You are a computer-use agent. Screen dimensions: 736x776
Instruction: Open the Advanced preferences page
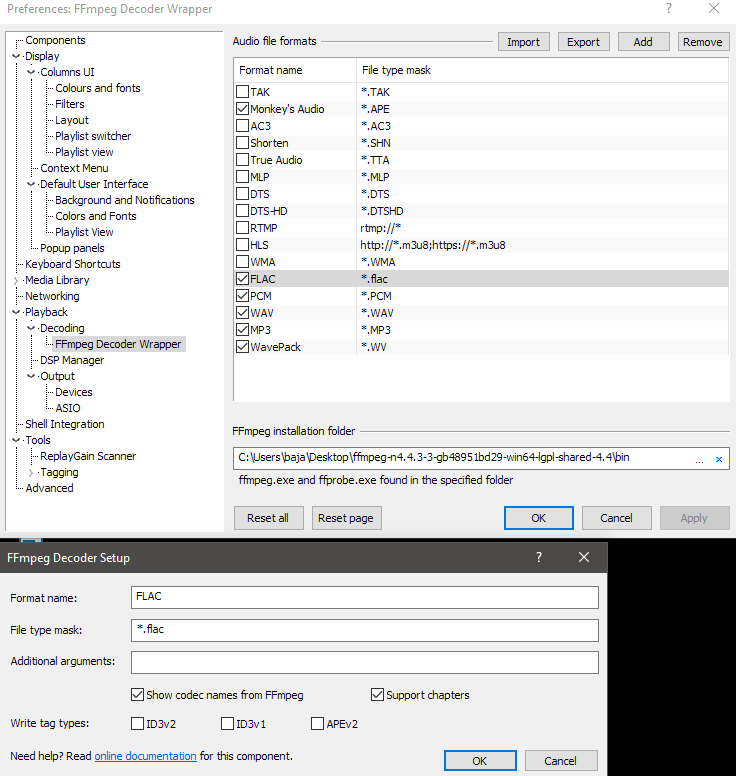[x=49, y=488]
